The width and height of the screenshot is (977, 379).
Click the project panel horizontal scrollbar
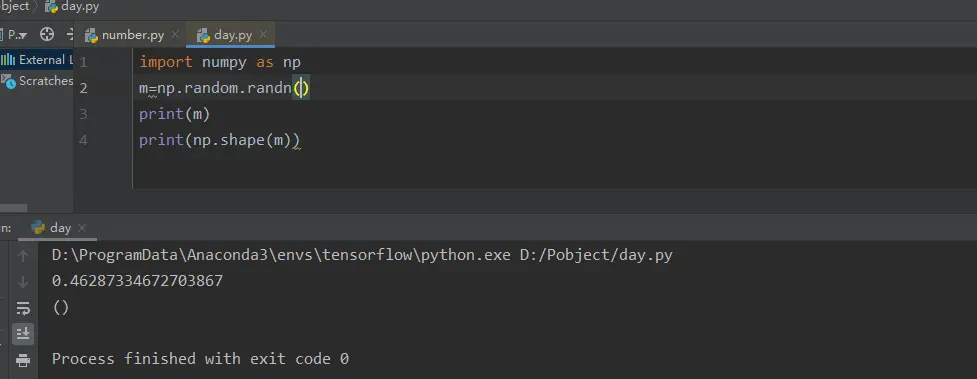click(13, 208)
